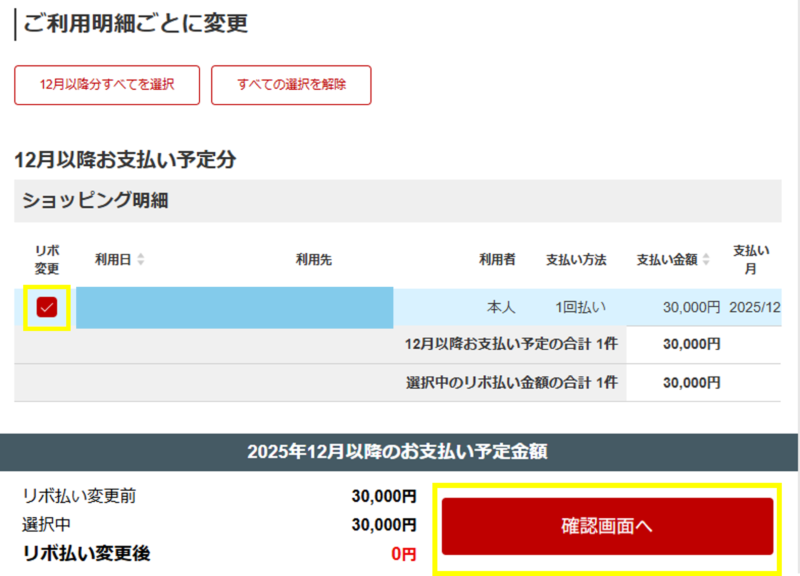
Task: Select the 1回払い cell in the row
Action: (x=580, y=307)
